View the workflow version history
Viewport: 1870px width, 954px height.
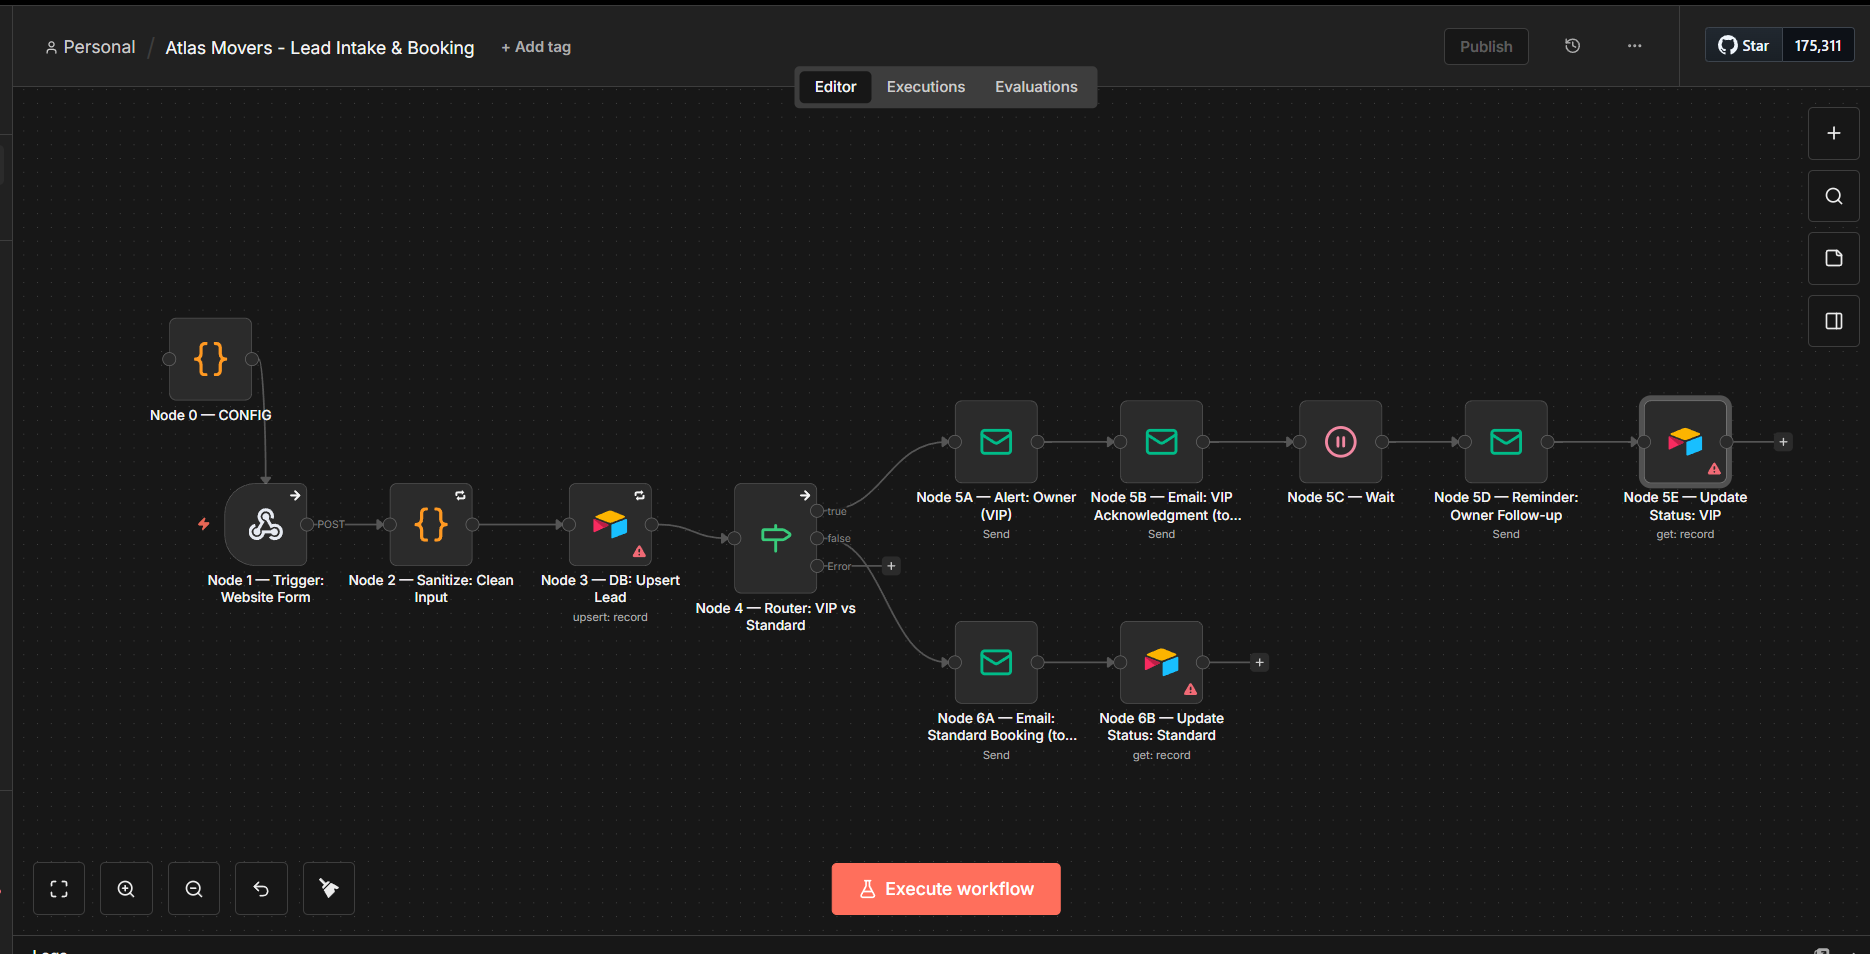coord(1572,45)
